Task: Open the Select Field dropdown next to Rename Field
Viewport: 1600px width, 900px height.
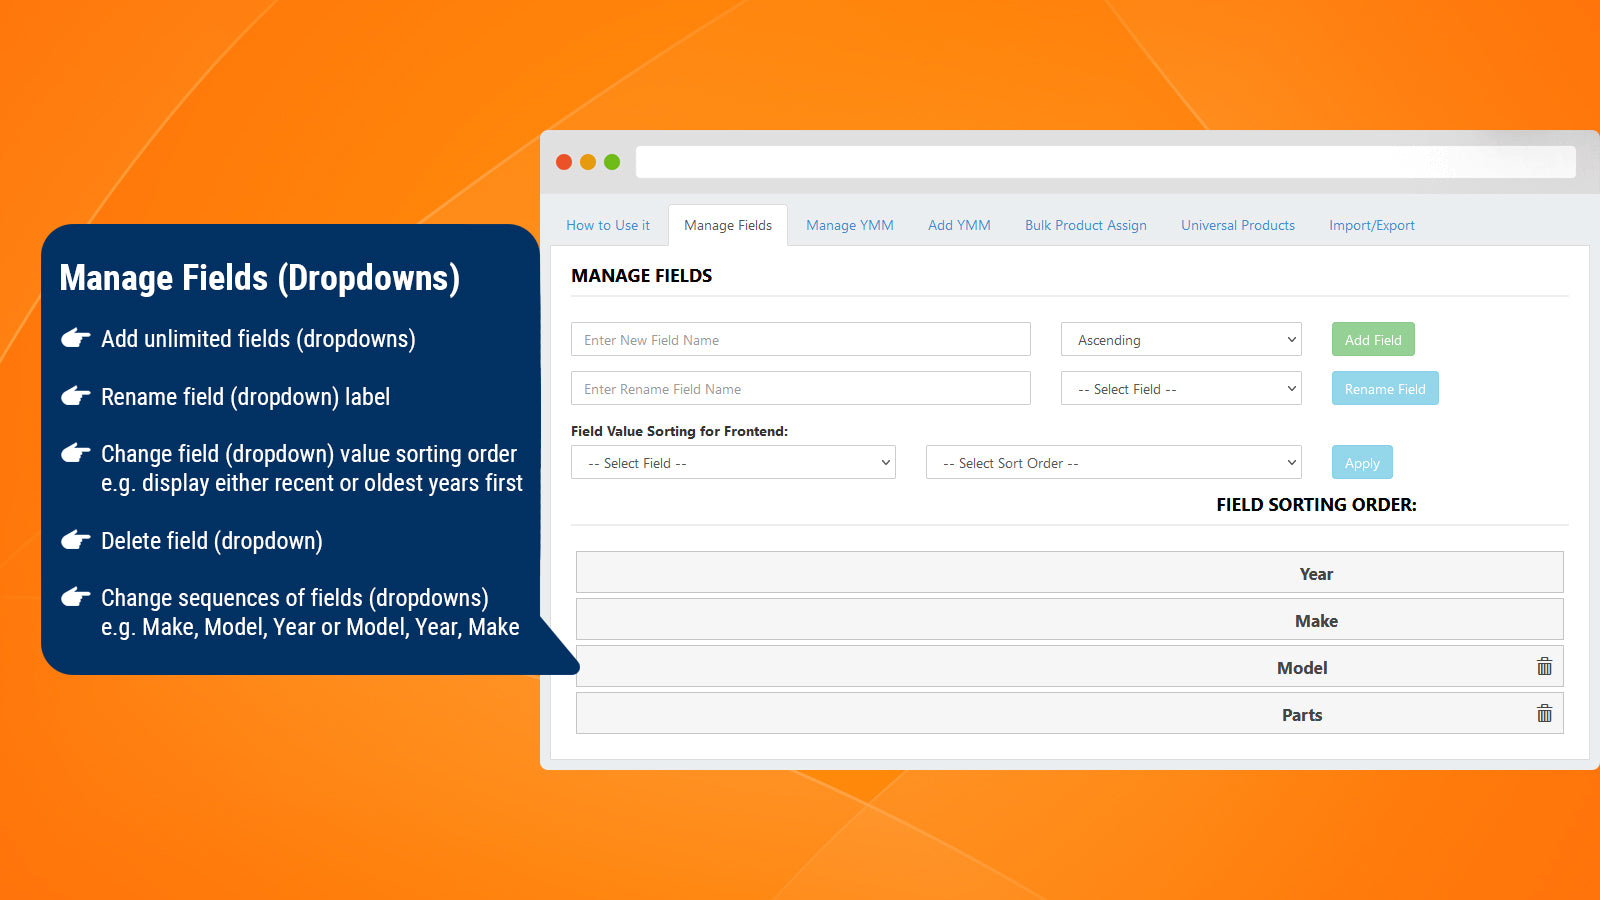Action: click(x=1180, y=388)
